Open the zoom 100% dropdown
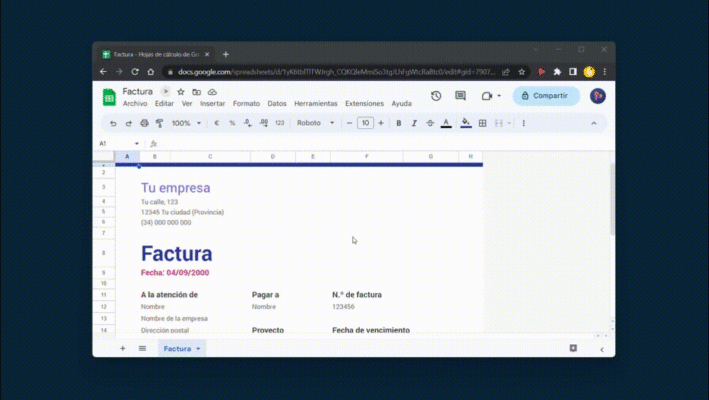709x400 pixels. tap(186, 123)
